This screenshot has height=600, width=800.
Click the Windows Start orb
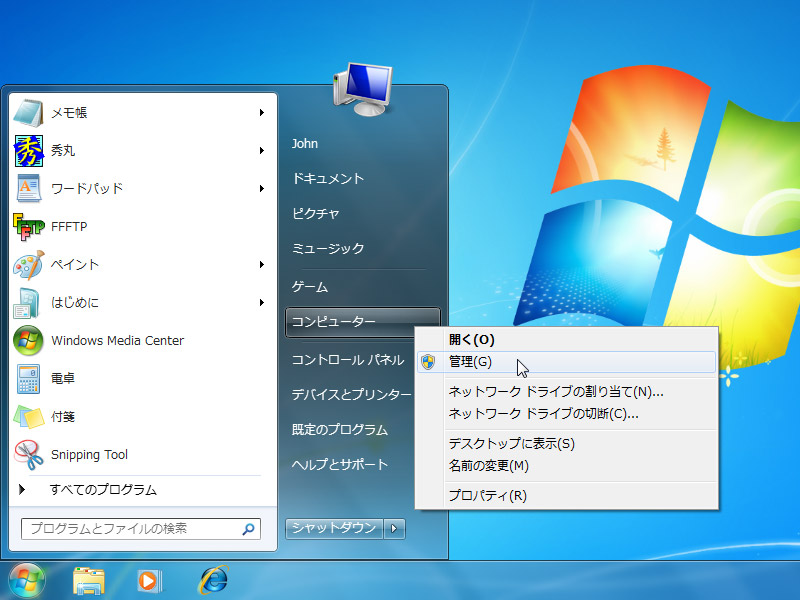tap(27, 581)
